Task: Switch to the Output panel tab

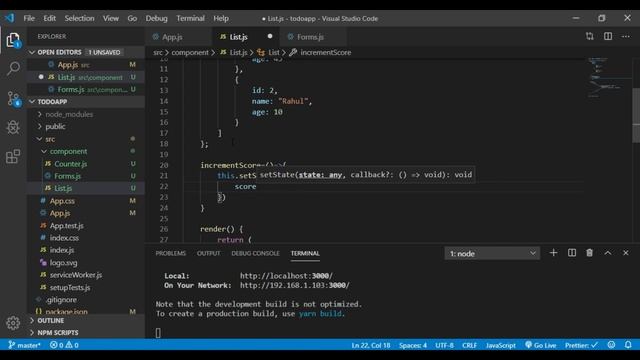Action: 209,253
